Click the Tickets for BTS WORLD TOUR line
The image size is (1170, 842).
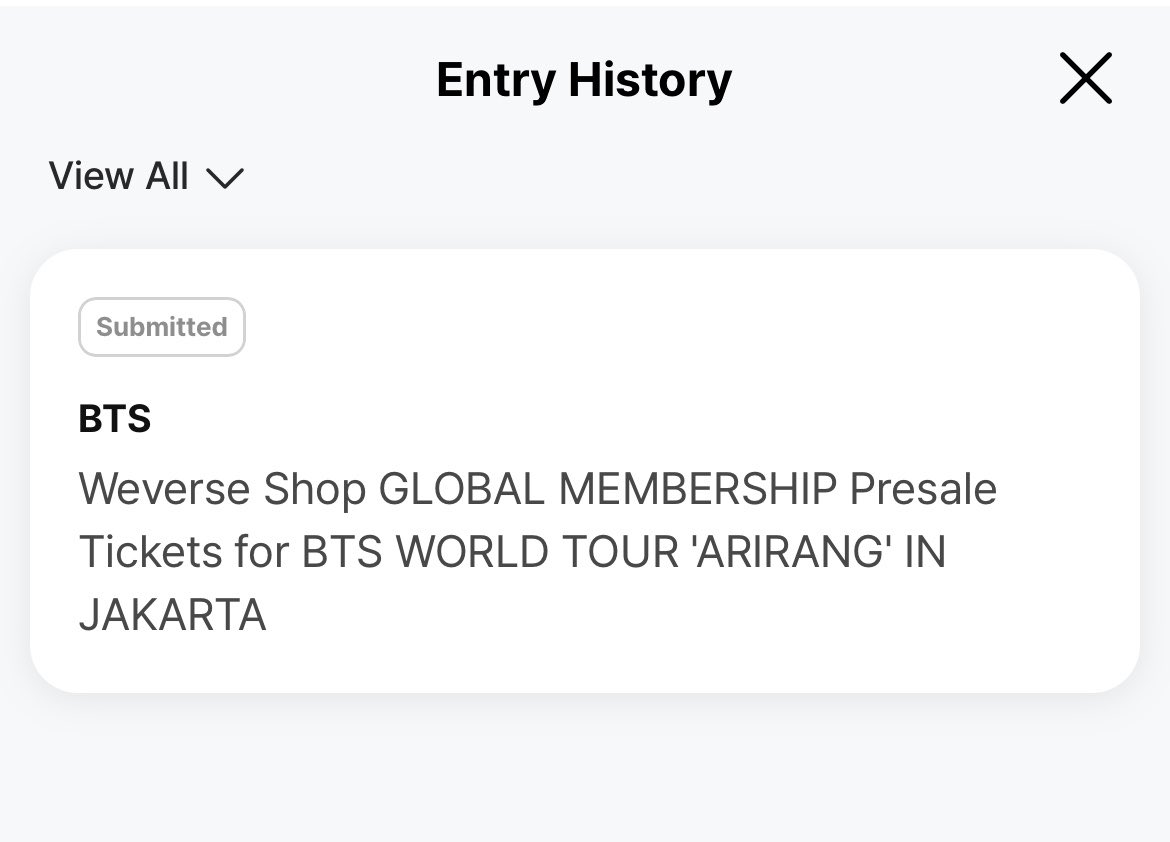513,552
